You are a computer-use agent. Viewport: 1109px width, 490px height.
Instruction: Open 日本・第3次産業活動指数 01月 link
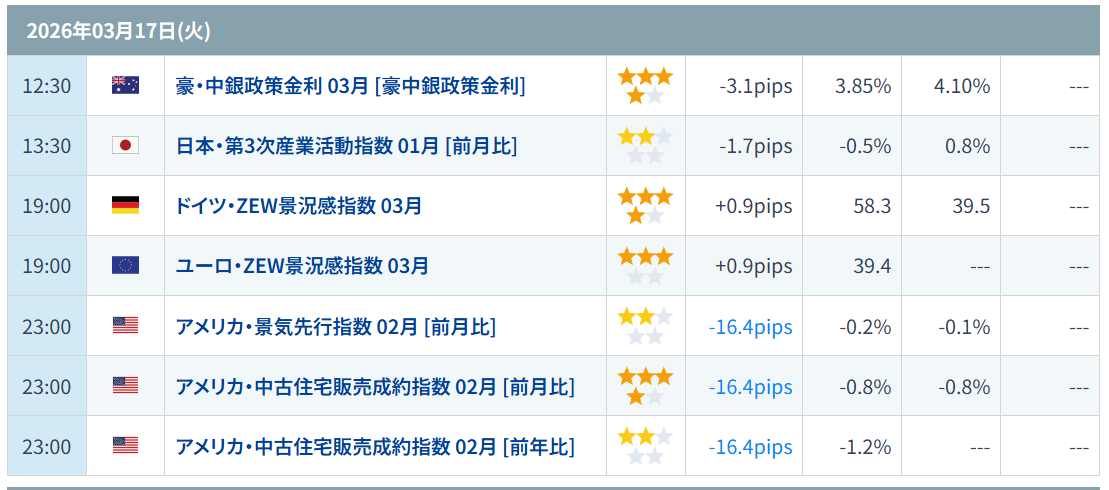346,146
